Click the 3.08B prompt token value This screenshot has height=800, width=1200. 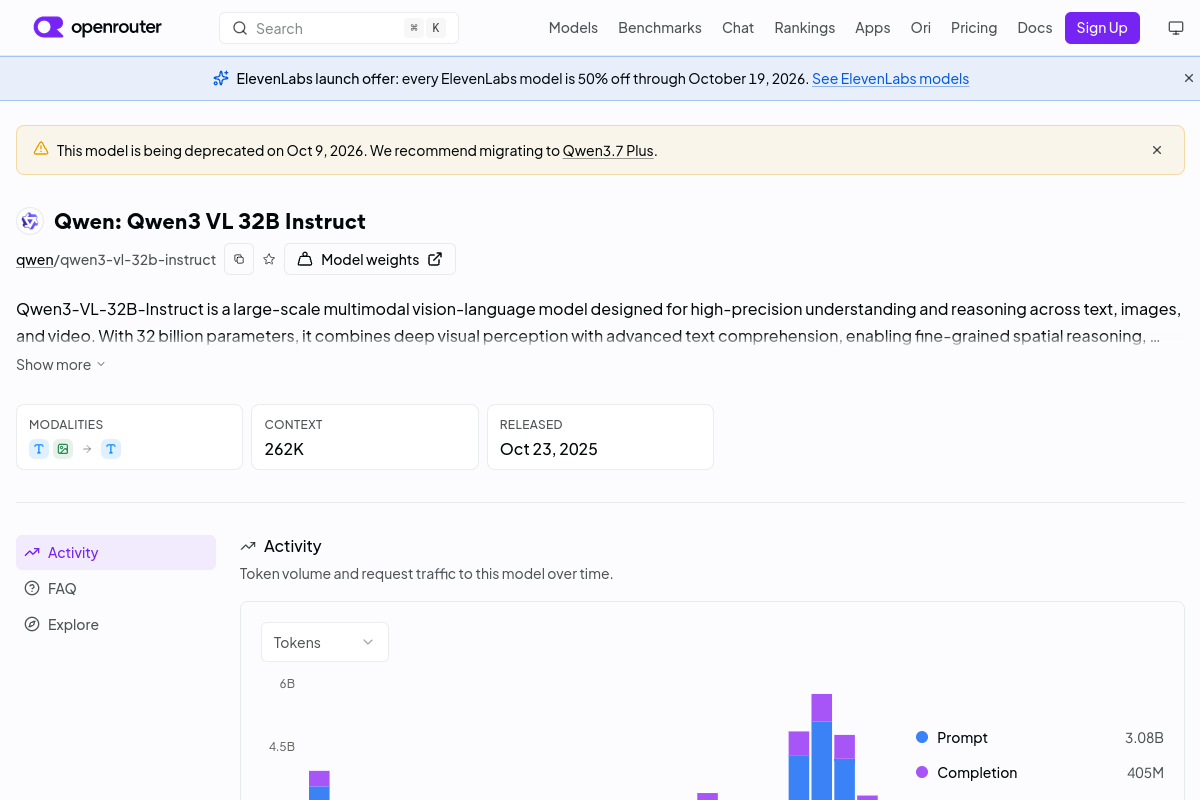(1144, 737)
